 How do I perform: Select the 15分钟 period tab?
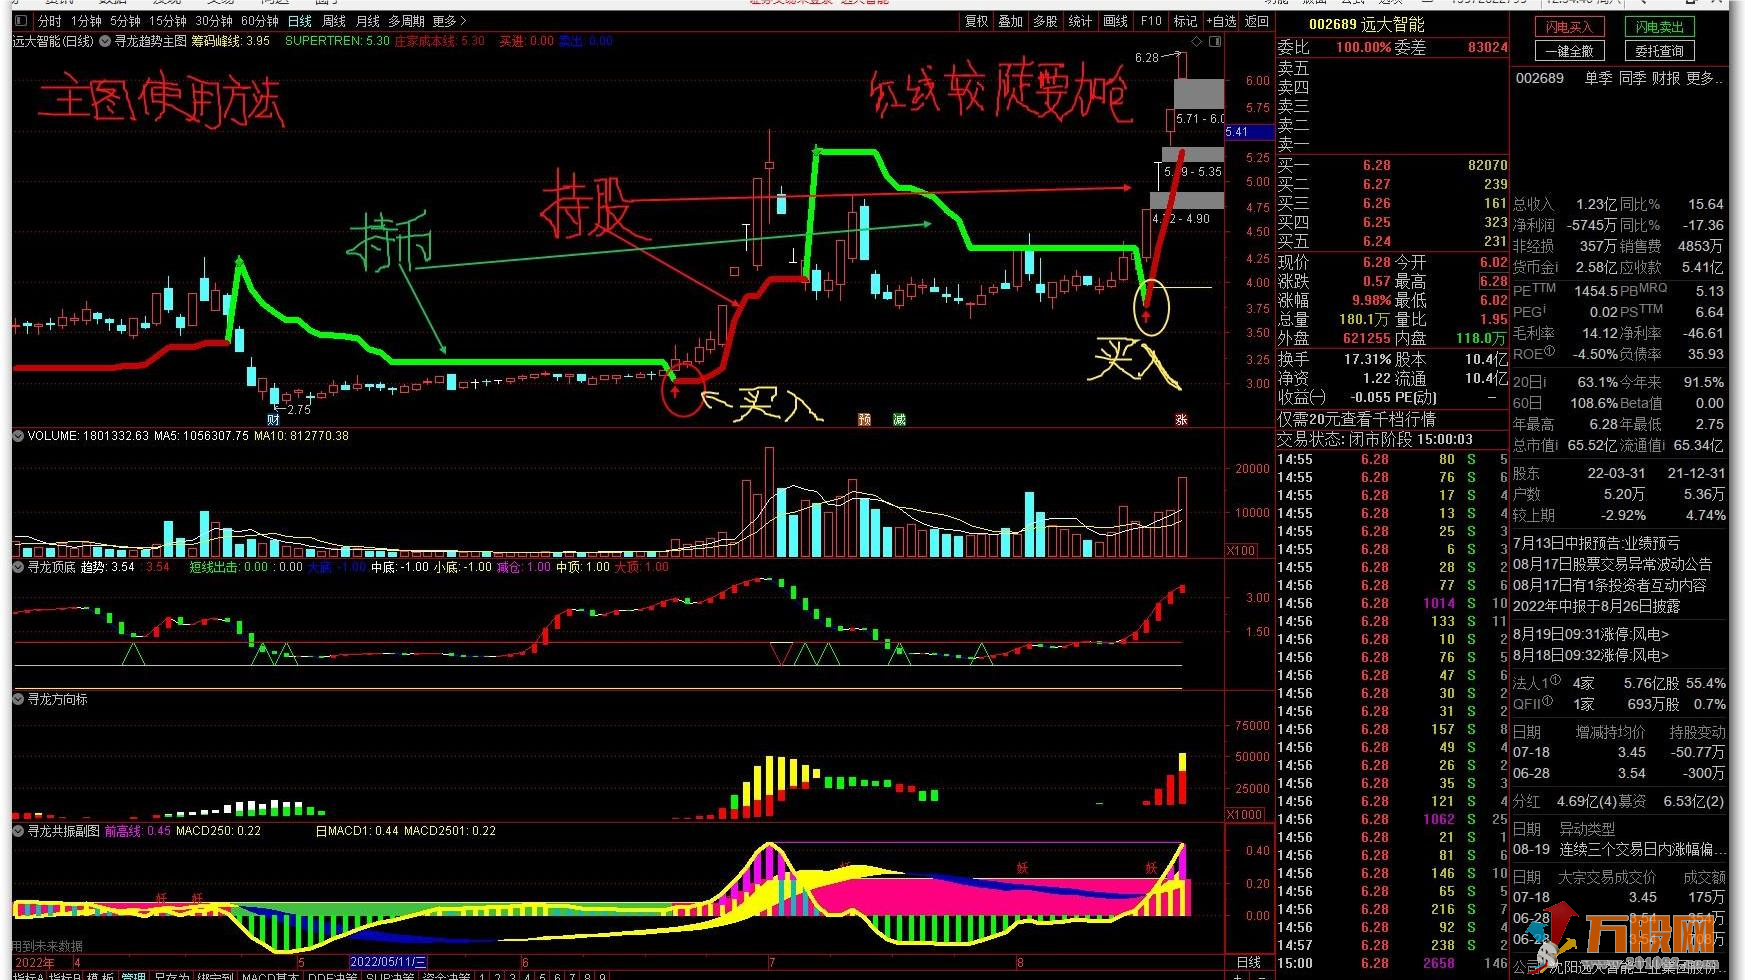click(x=168, y=21)
